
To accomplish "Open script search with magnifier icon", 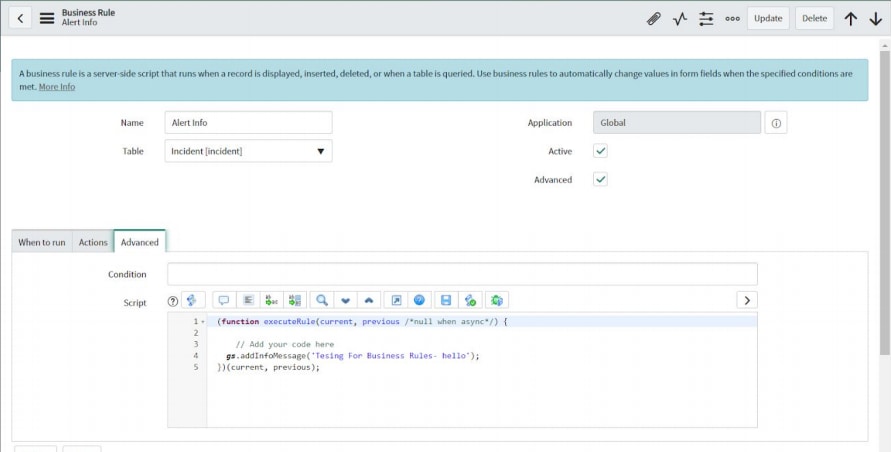I will [322, 300].
